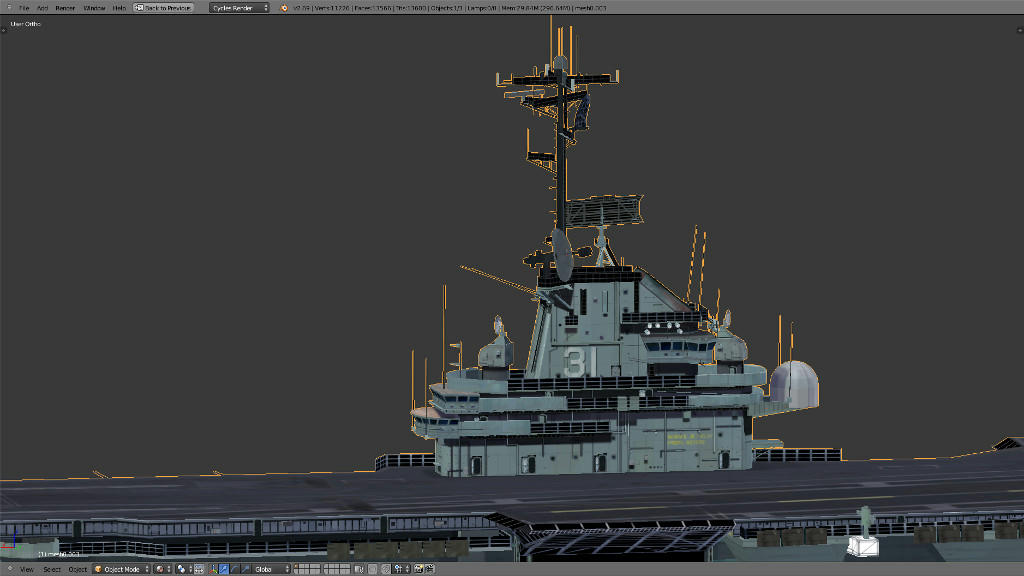Open the viewport View menu
1024x576 pixels.
(x=27, y=569)
